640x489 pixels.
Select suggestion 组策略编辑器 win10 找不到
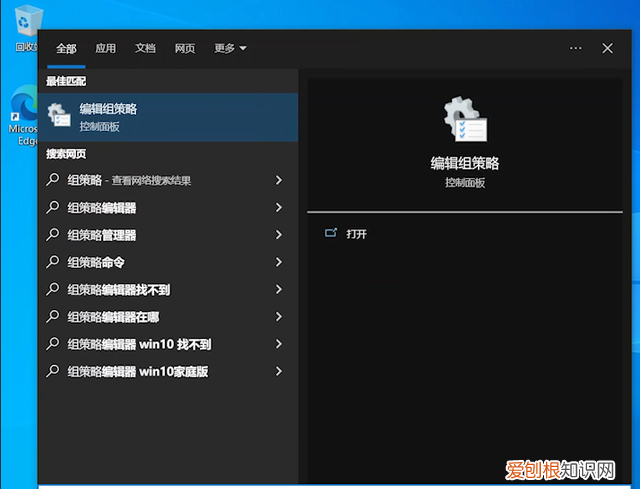[x=168, y=344]
